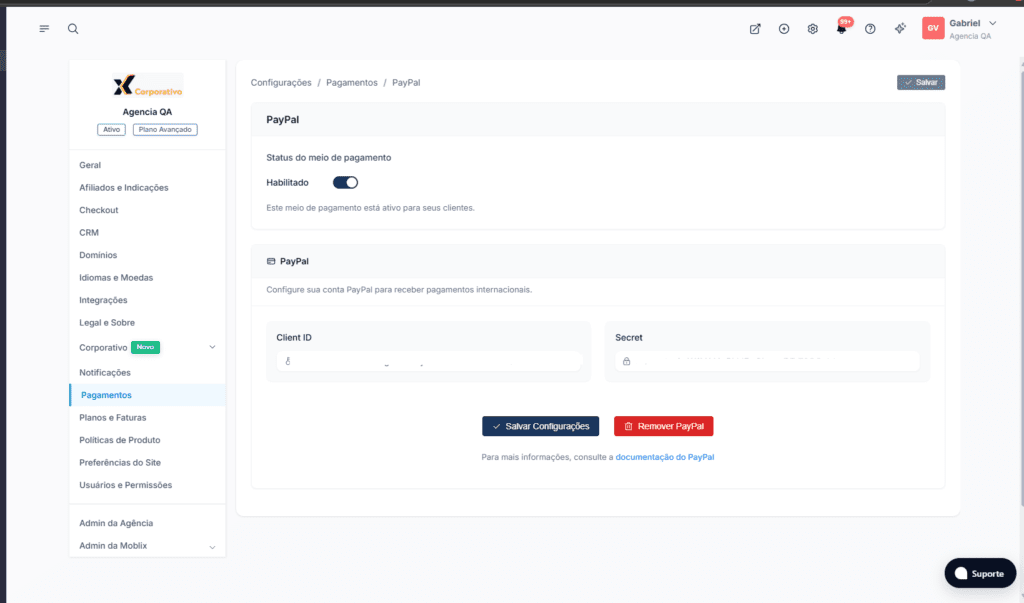This screenshot has height=603, width=1024.
Task: Open the Corporativo menu item
Action: click(103, 348)
